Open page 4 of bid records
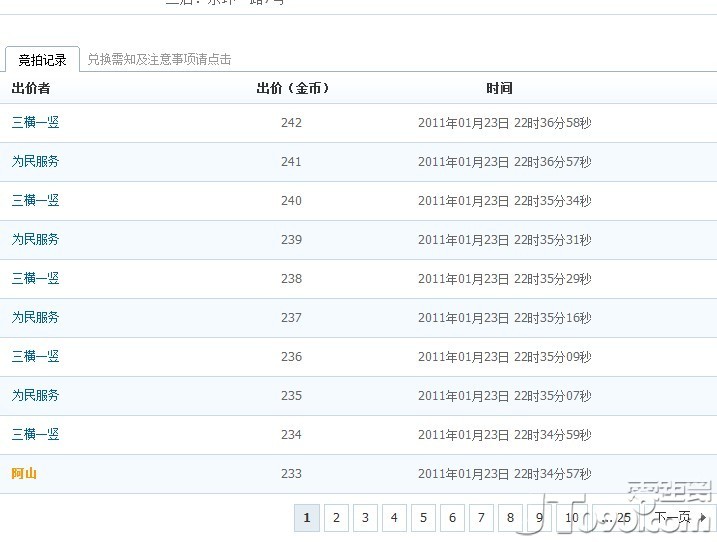 [395, 518]
